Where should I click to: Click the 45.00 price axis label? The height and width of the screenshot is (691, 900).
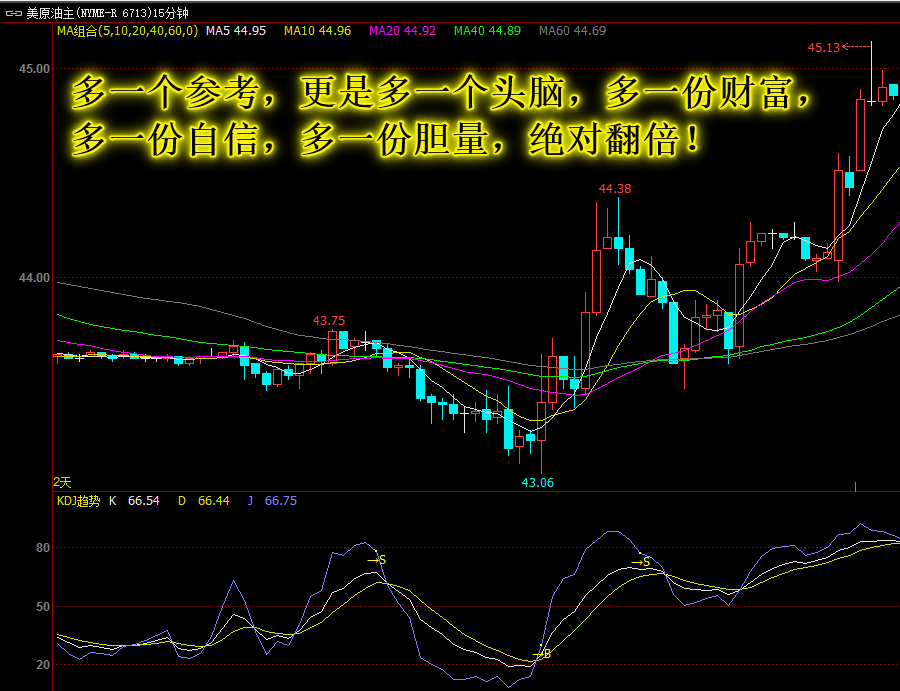tap(34, 69)
